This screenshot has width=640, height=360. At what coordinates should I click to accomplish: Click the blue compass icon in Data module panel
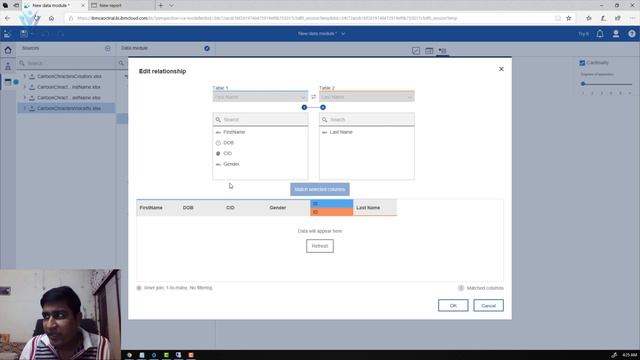point(207,48)
